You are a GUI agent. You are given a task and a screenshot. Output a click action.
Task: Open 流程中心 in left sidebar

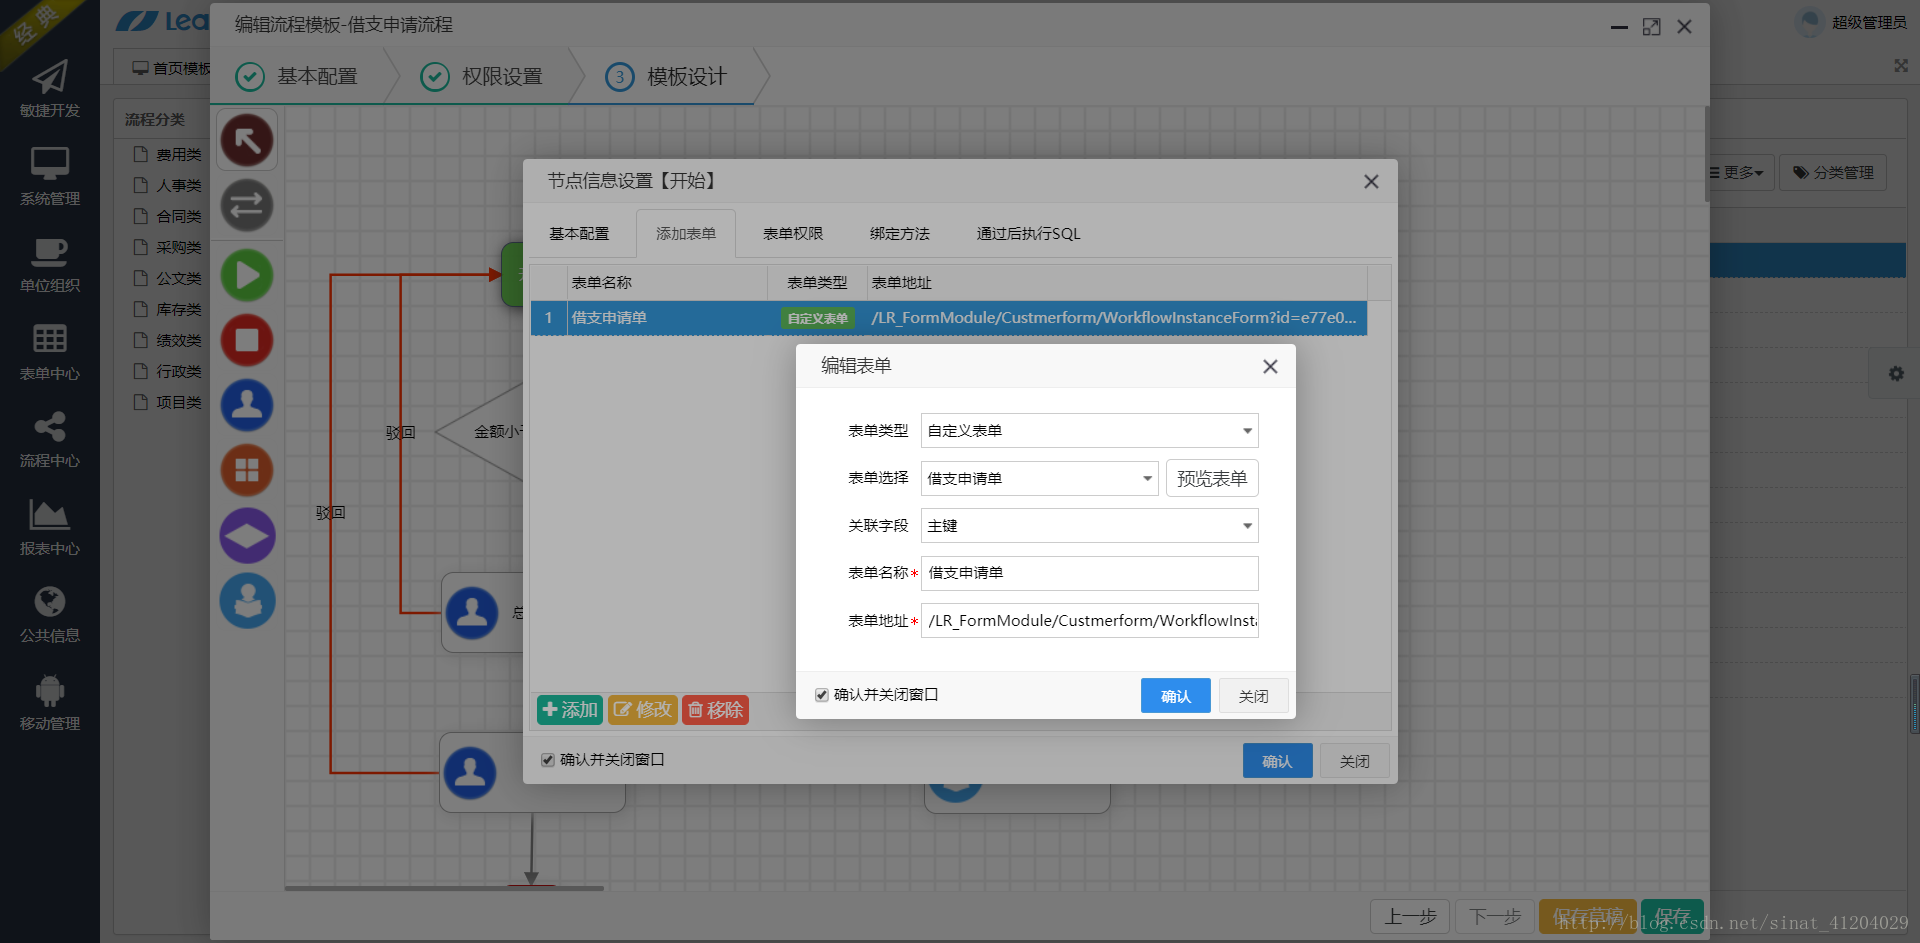(50, 440)
